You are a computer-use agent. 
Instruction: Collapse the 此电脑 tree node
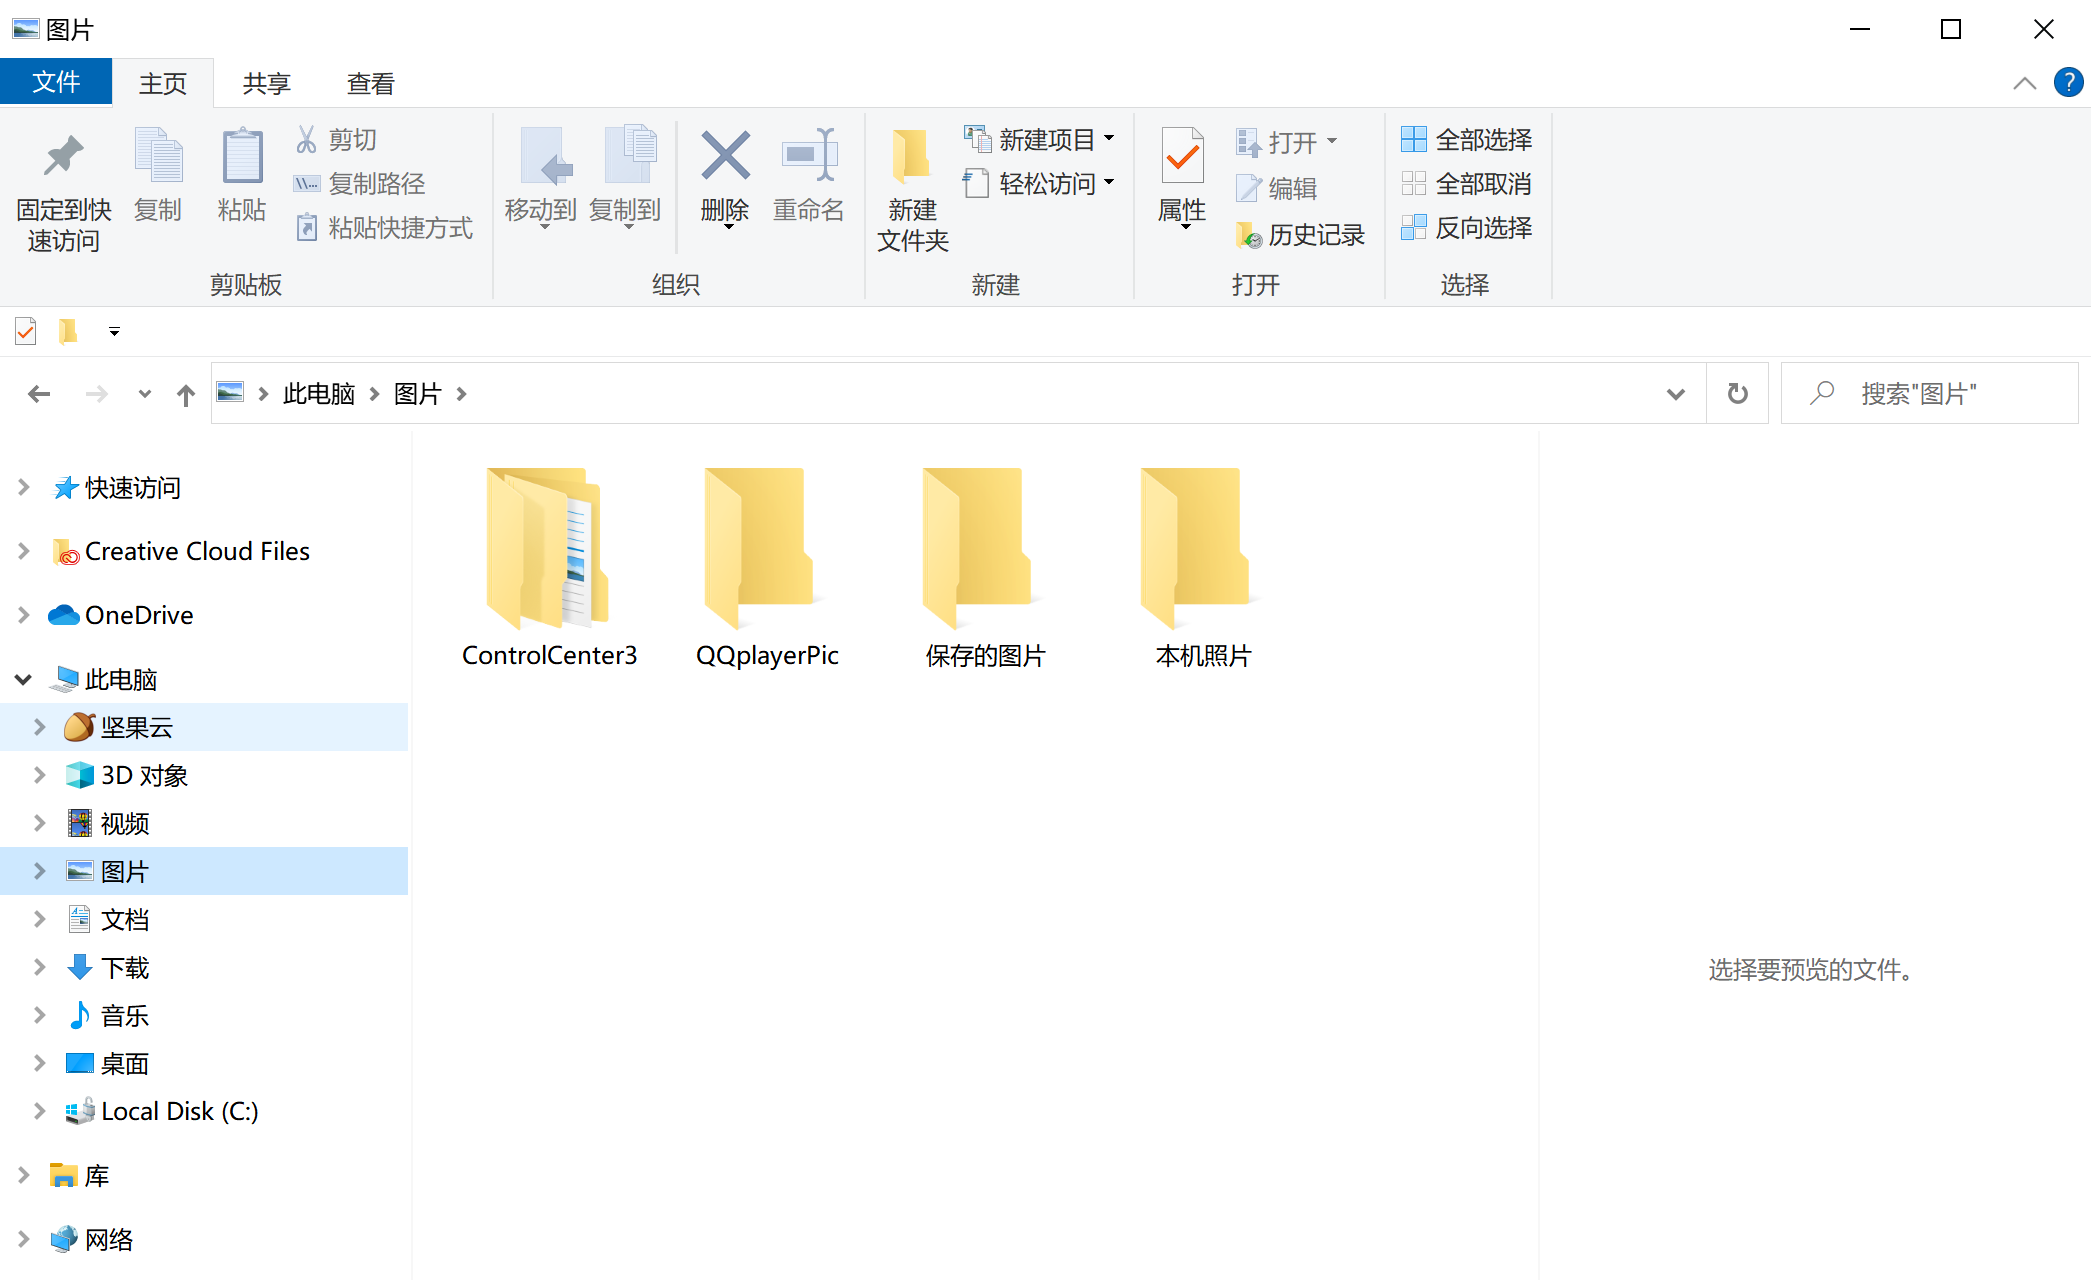tap(23, 680)
